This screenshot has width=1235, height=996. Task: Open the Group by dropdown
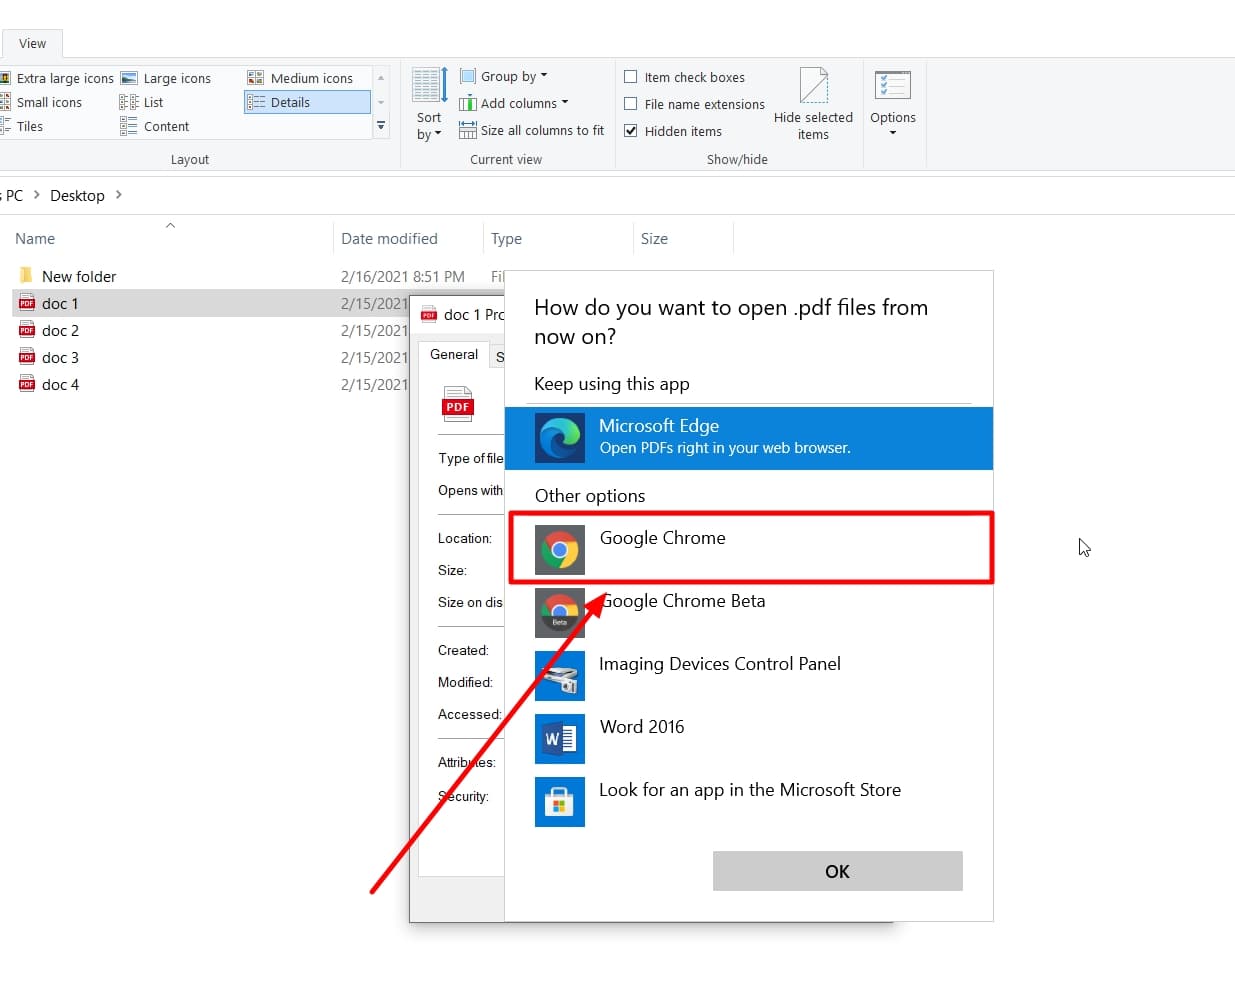click(504, 75)
